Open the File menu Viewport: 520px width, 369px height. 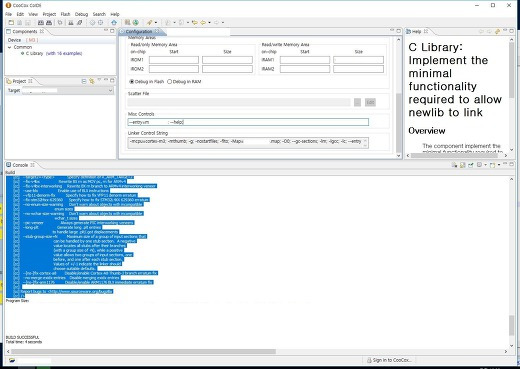point(8,14)
